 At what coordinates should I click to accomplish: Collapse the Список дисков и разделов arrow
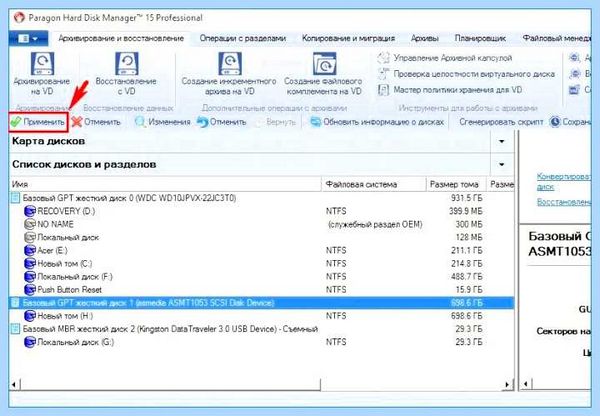502,165
